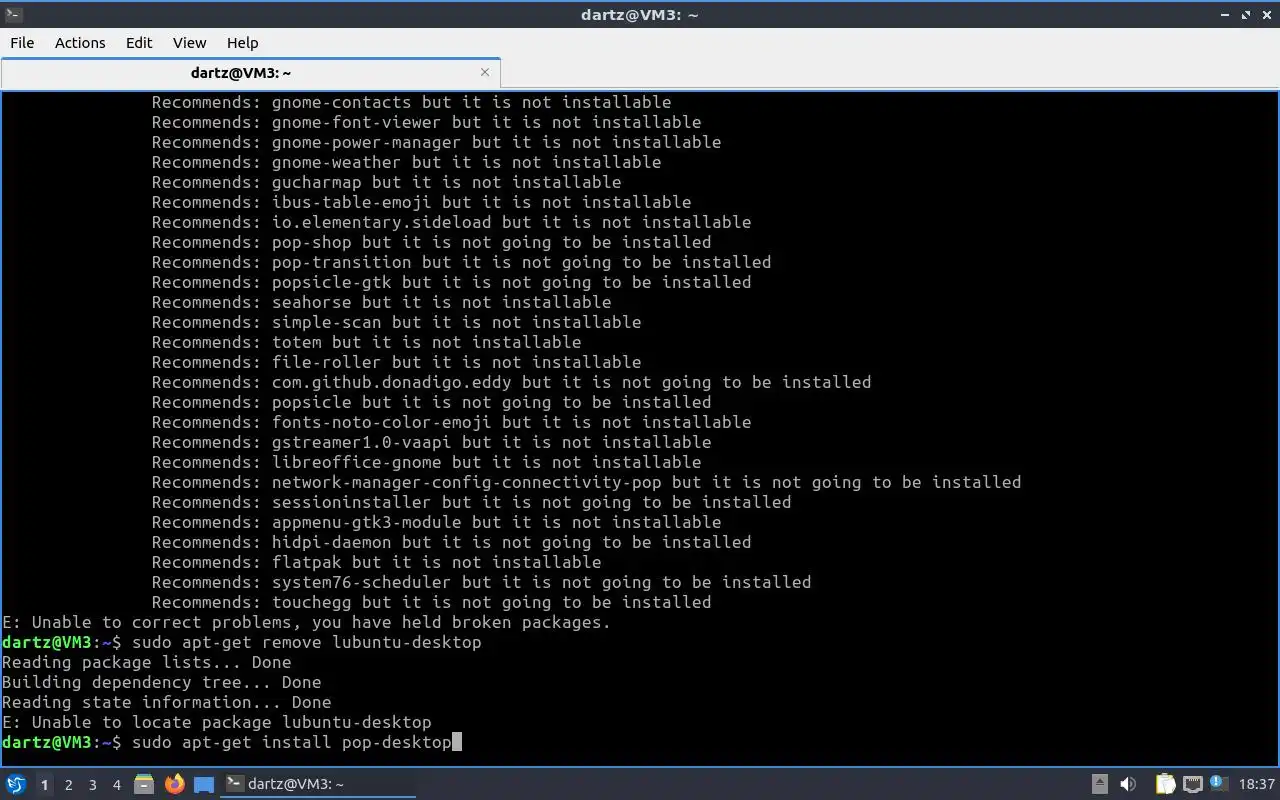Select the dartz@VM3: ~ terminal tab
The width and height of the screenshot is (1280, 800).
point(250,73)
